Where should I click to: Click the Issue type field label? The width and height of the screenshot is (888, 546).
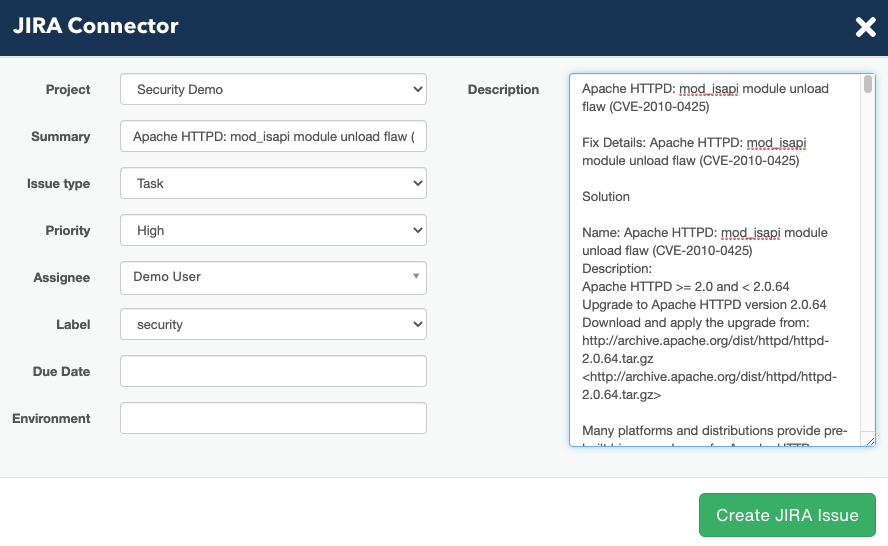click(58, 184)
